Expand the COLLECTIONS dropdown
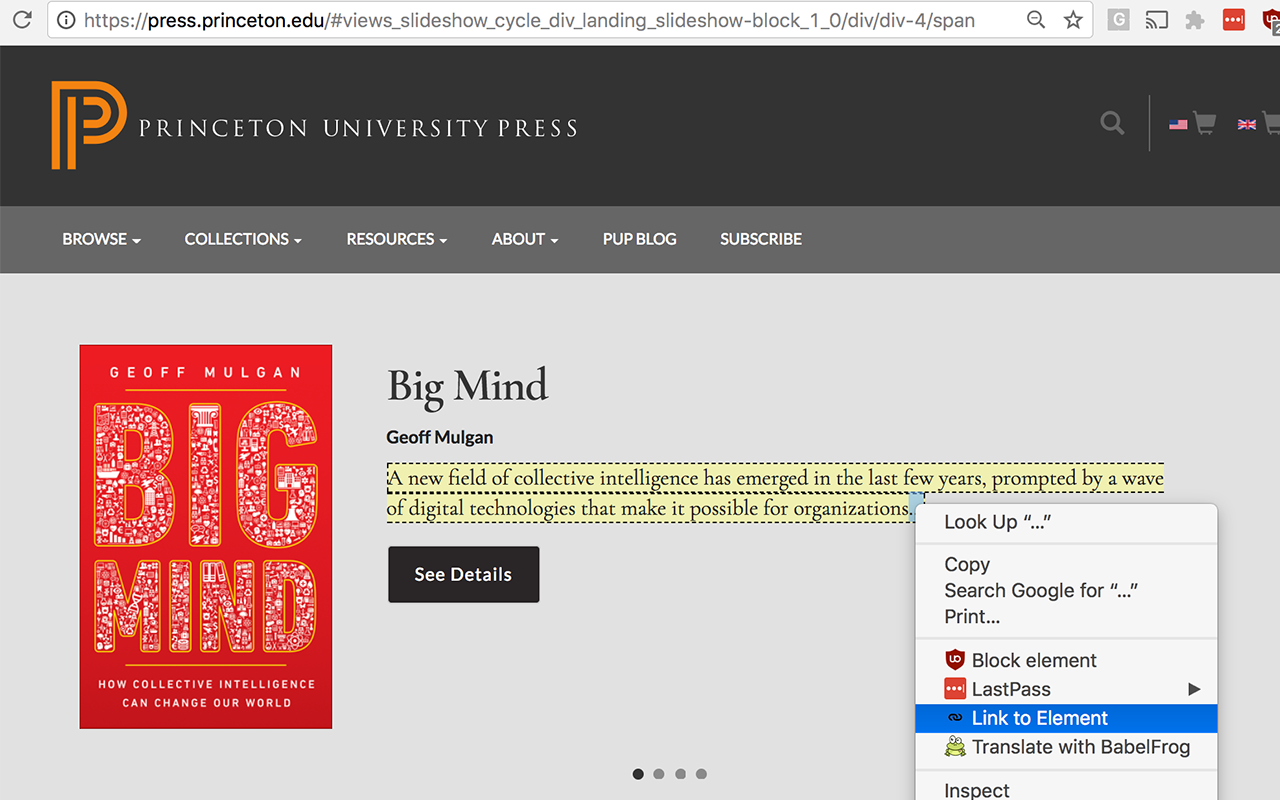 243,239
